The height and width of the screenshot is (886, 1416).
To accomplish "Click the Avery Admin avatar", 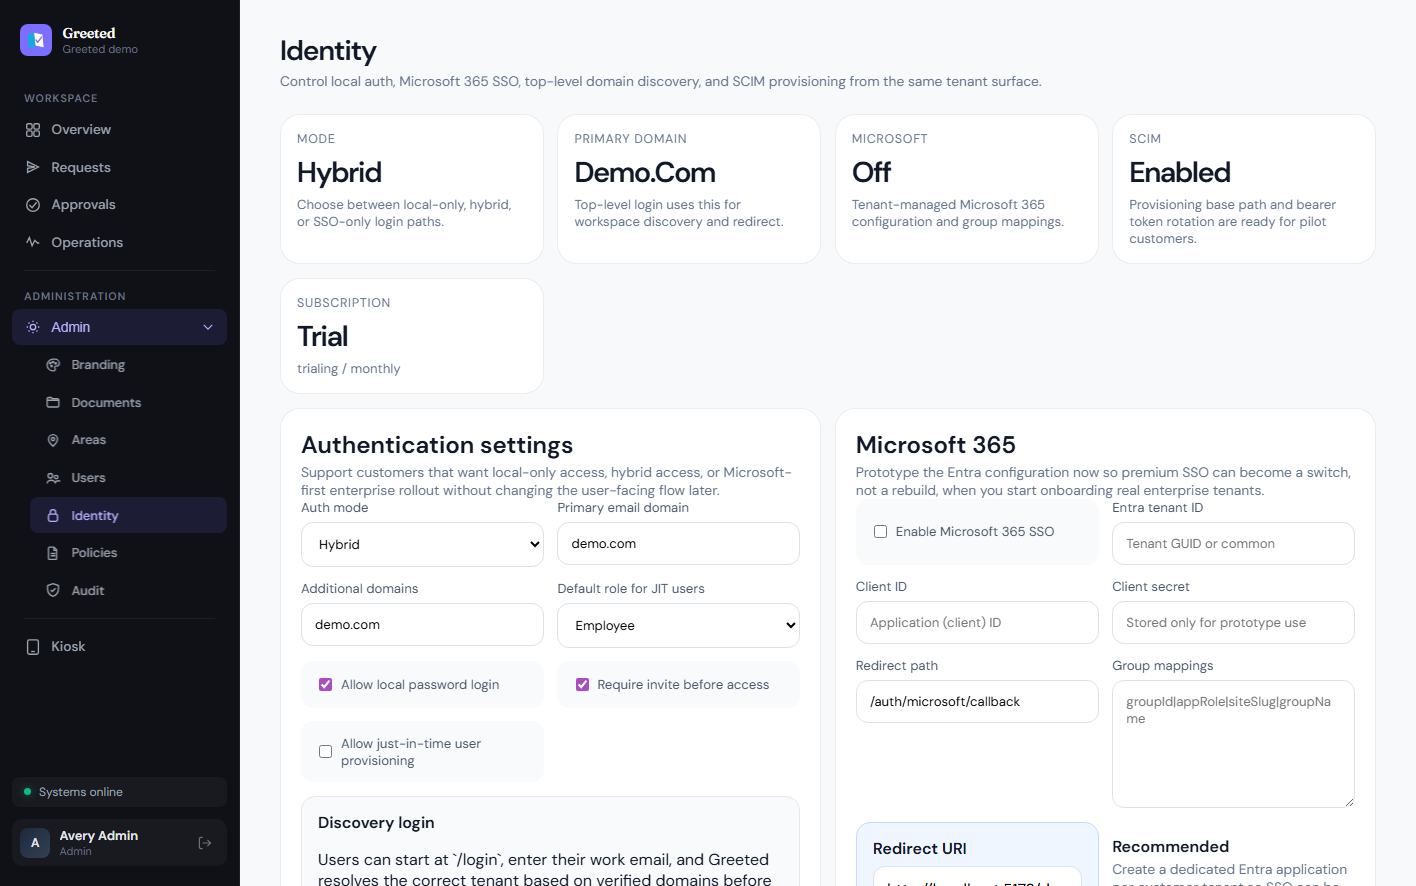I will tap(35, 843).
